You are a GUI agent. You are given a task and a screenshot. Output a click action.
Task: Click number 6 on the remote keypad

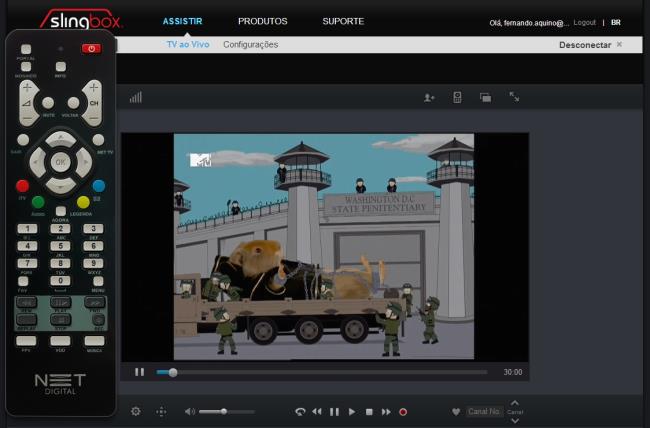(93, 246)
